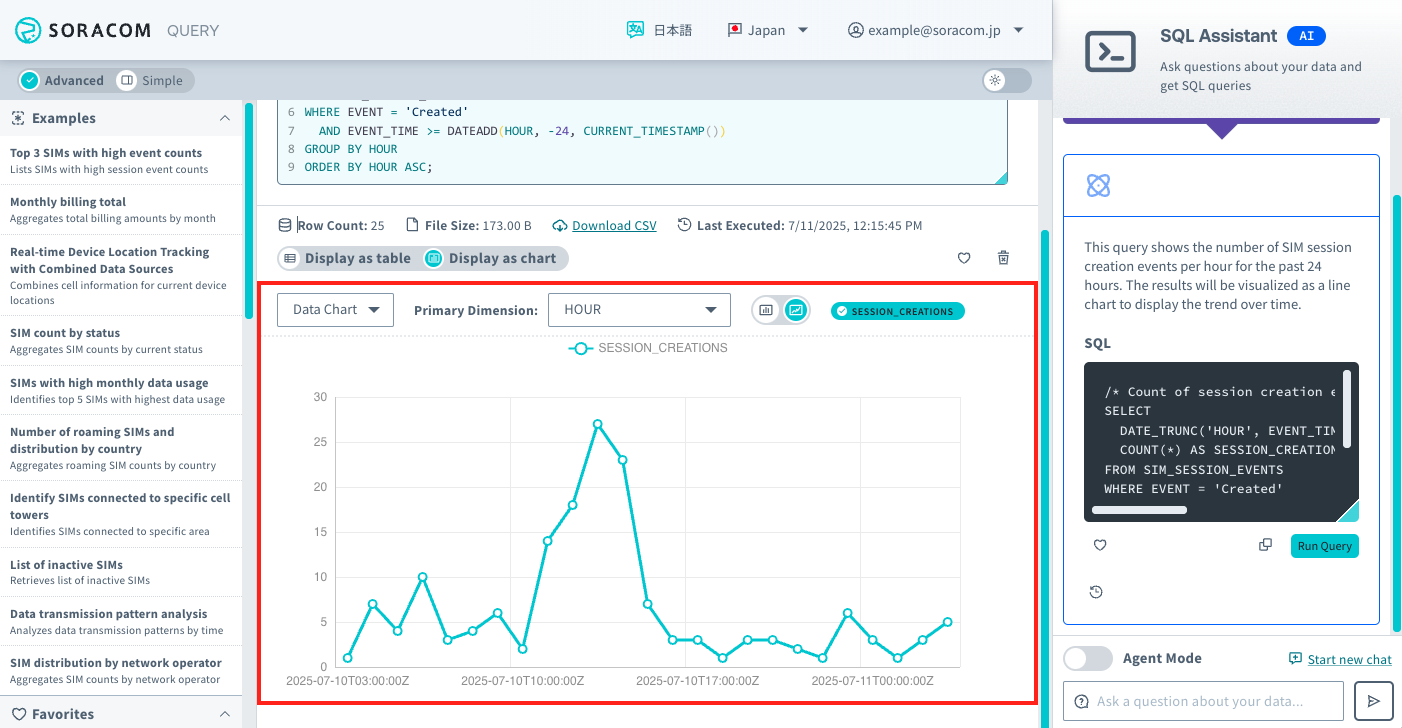Click the SQL Assistant terminal icon
This screenshot has width=1402, height=728.
click(1111, 52)
